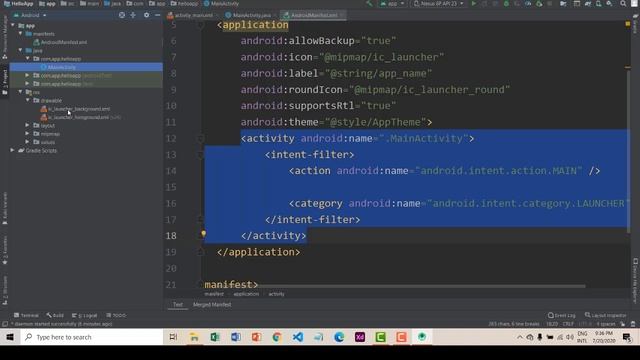The width and height of the screenshot is (640, 360).
Task: Open Visual Studio Code from taskbar
Action: pos(298,337)
